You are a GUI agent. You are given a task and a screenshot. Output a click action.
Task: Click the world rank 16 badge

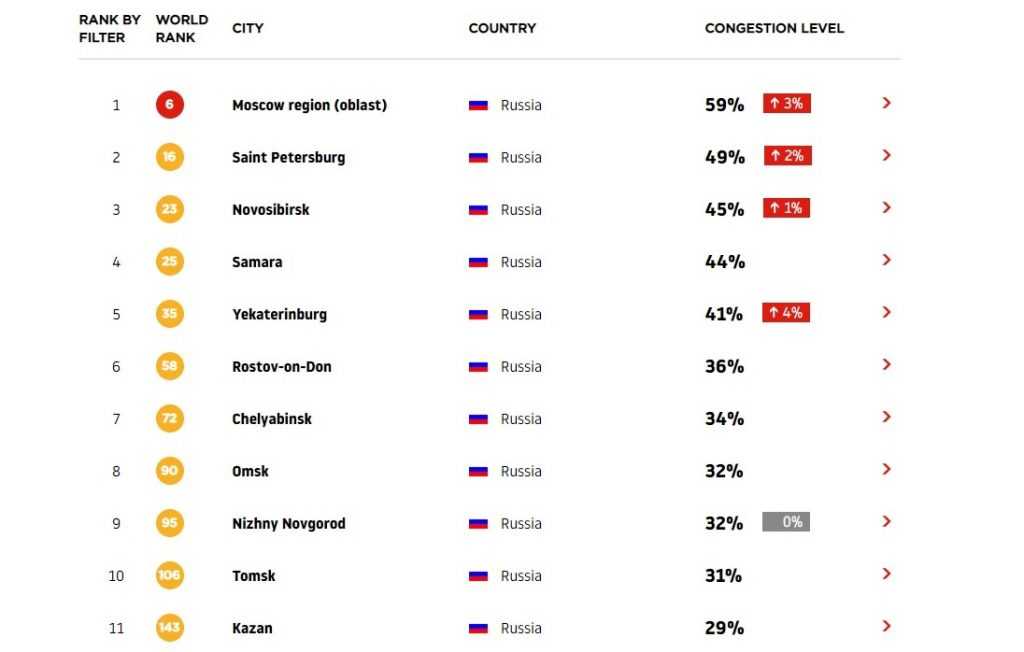coord(170,157)
